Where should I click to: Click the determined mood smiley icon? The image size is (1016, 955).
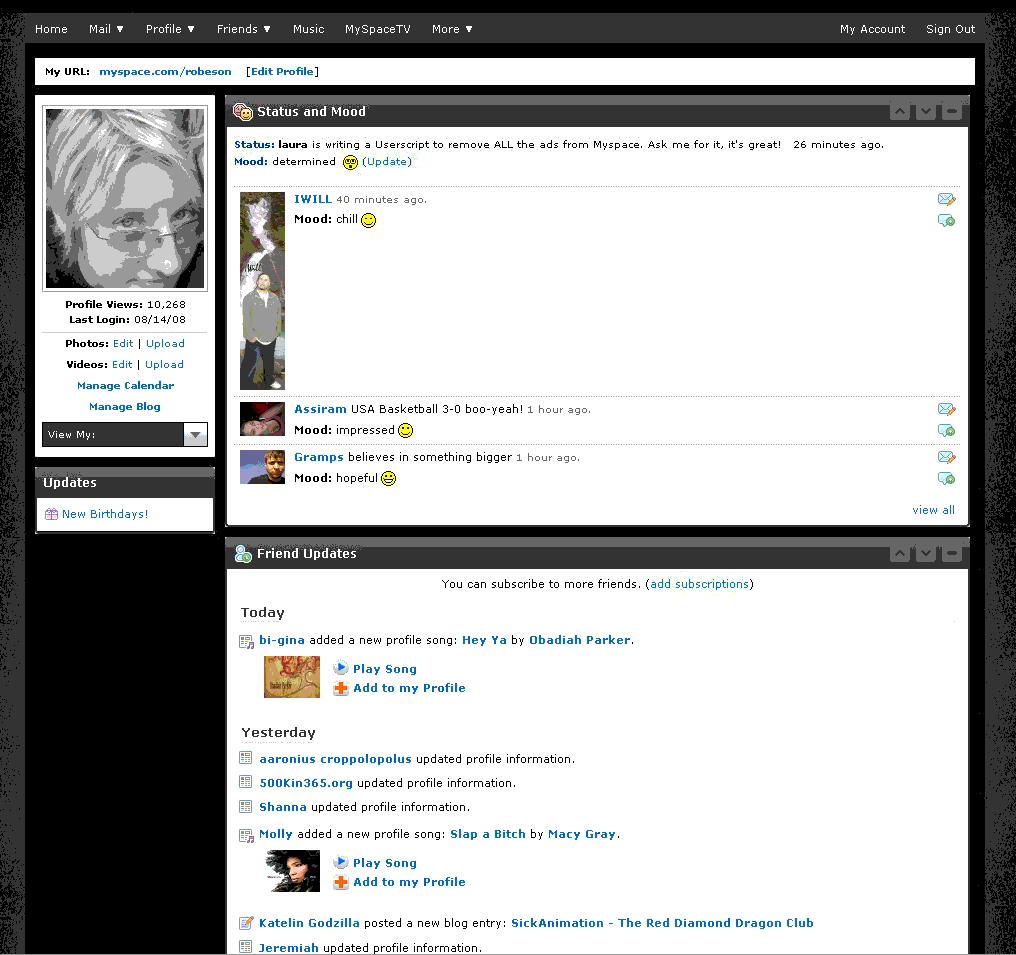point(350,162)
